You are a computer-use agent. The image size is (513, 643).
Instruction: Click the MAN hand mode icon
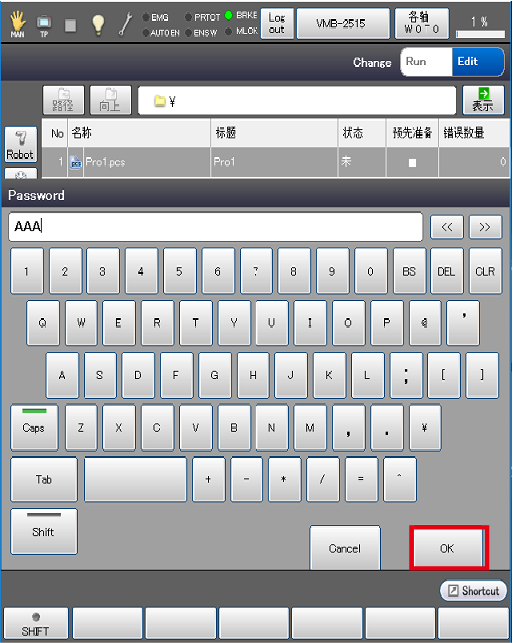[x=18, y=24]
